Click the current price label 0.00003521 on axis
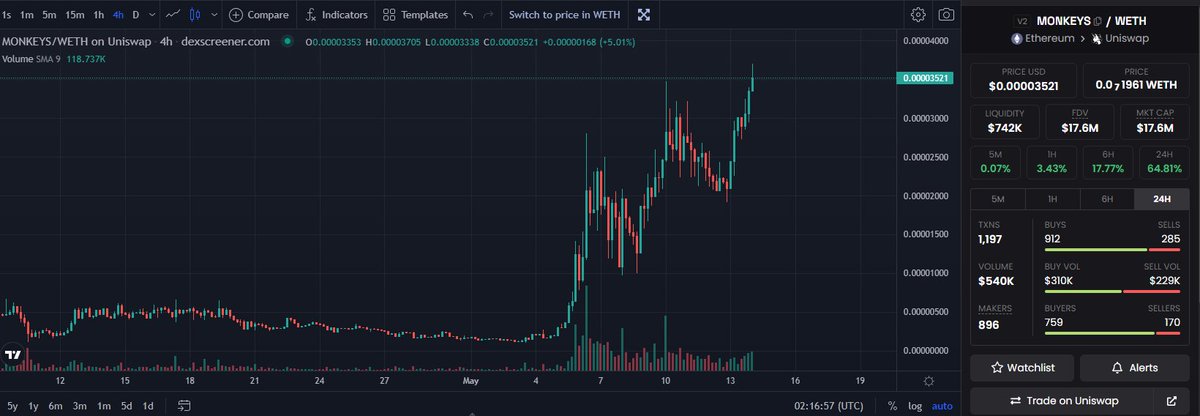1200x416 pixels. click(x=925, y=78)
